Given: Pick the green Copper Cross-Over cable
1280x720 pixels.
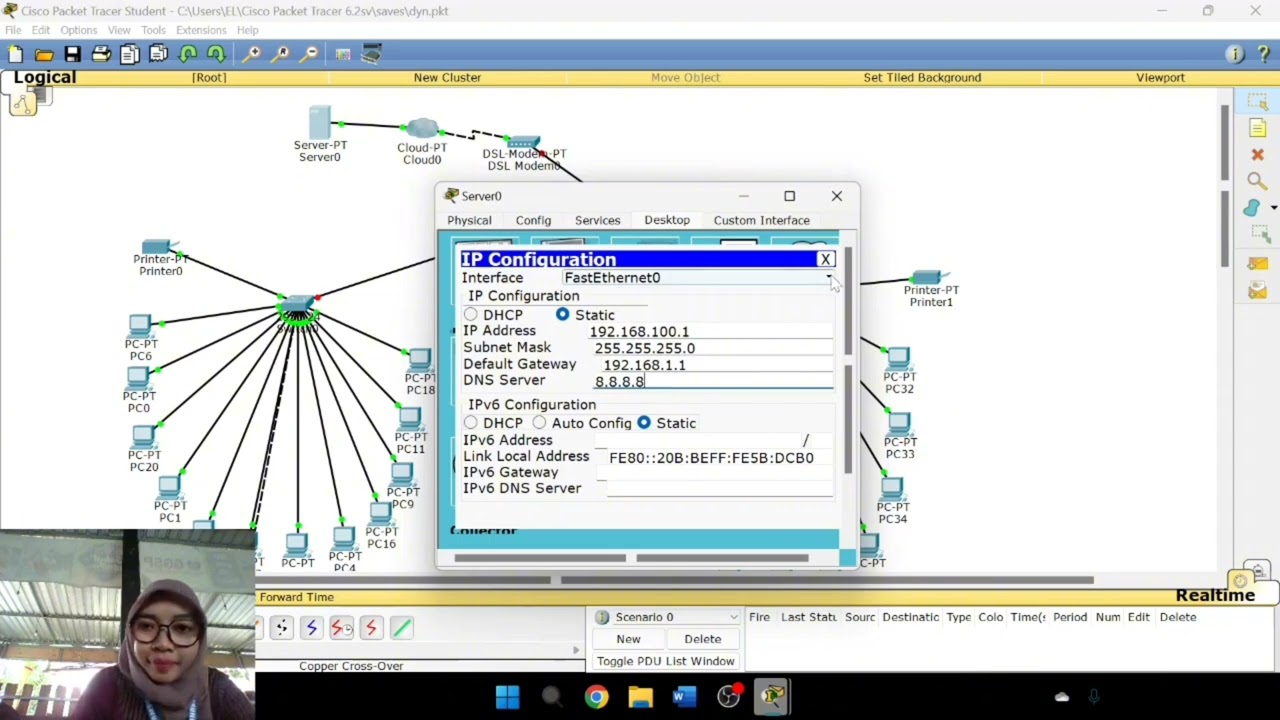Looking at the screenshot, I should [x=401, y=627].
